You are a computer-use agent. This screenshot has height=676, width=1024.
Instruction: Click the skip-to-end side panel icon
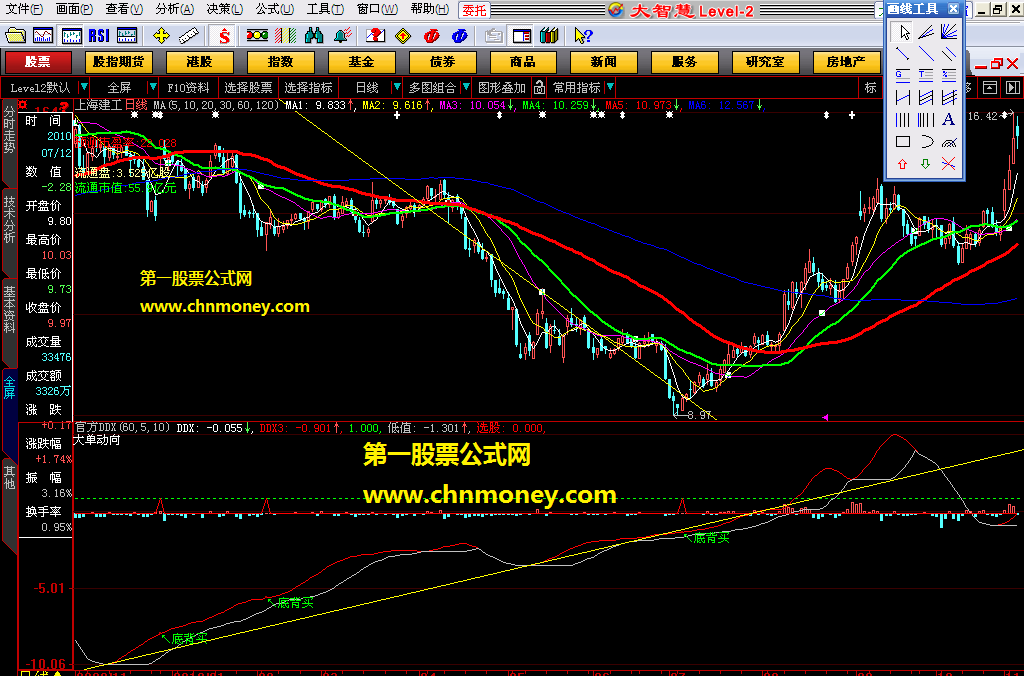pyautogui.click(x=1012, y=87)
